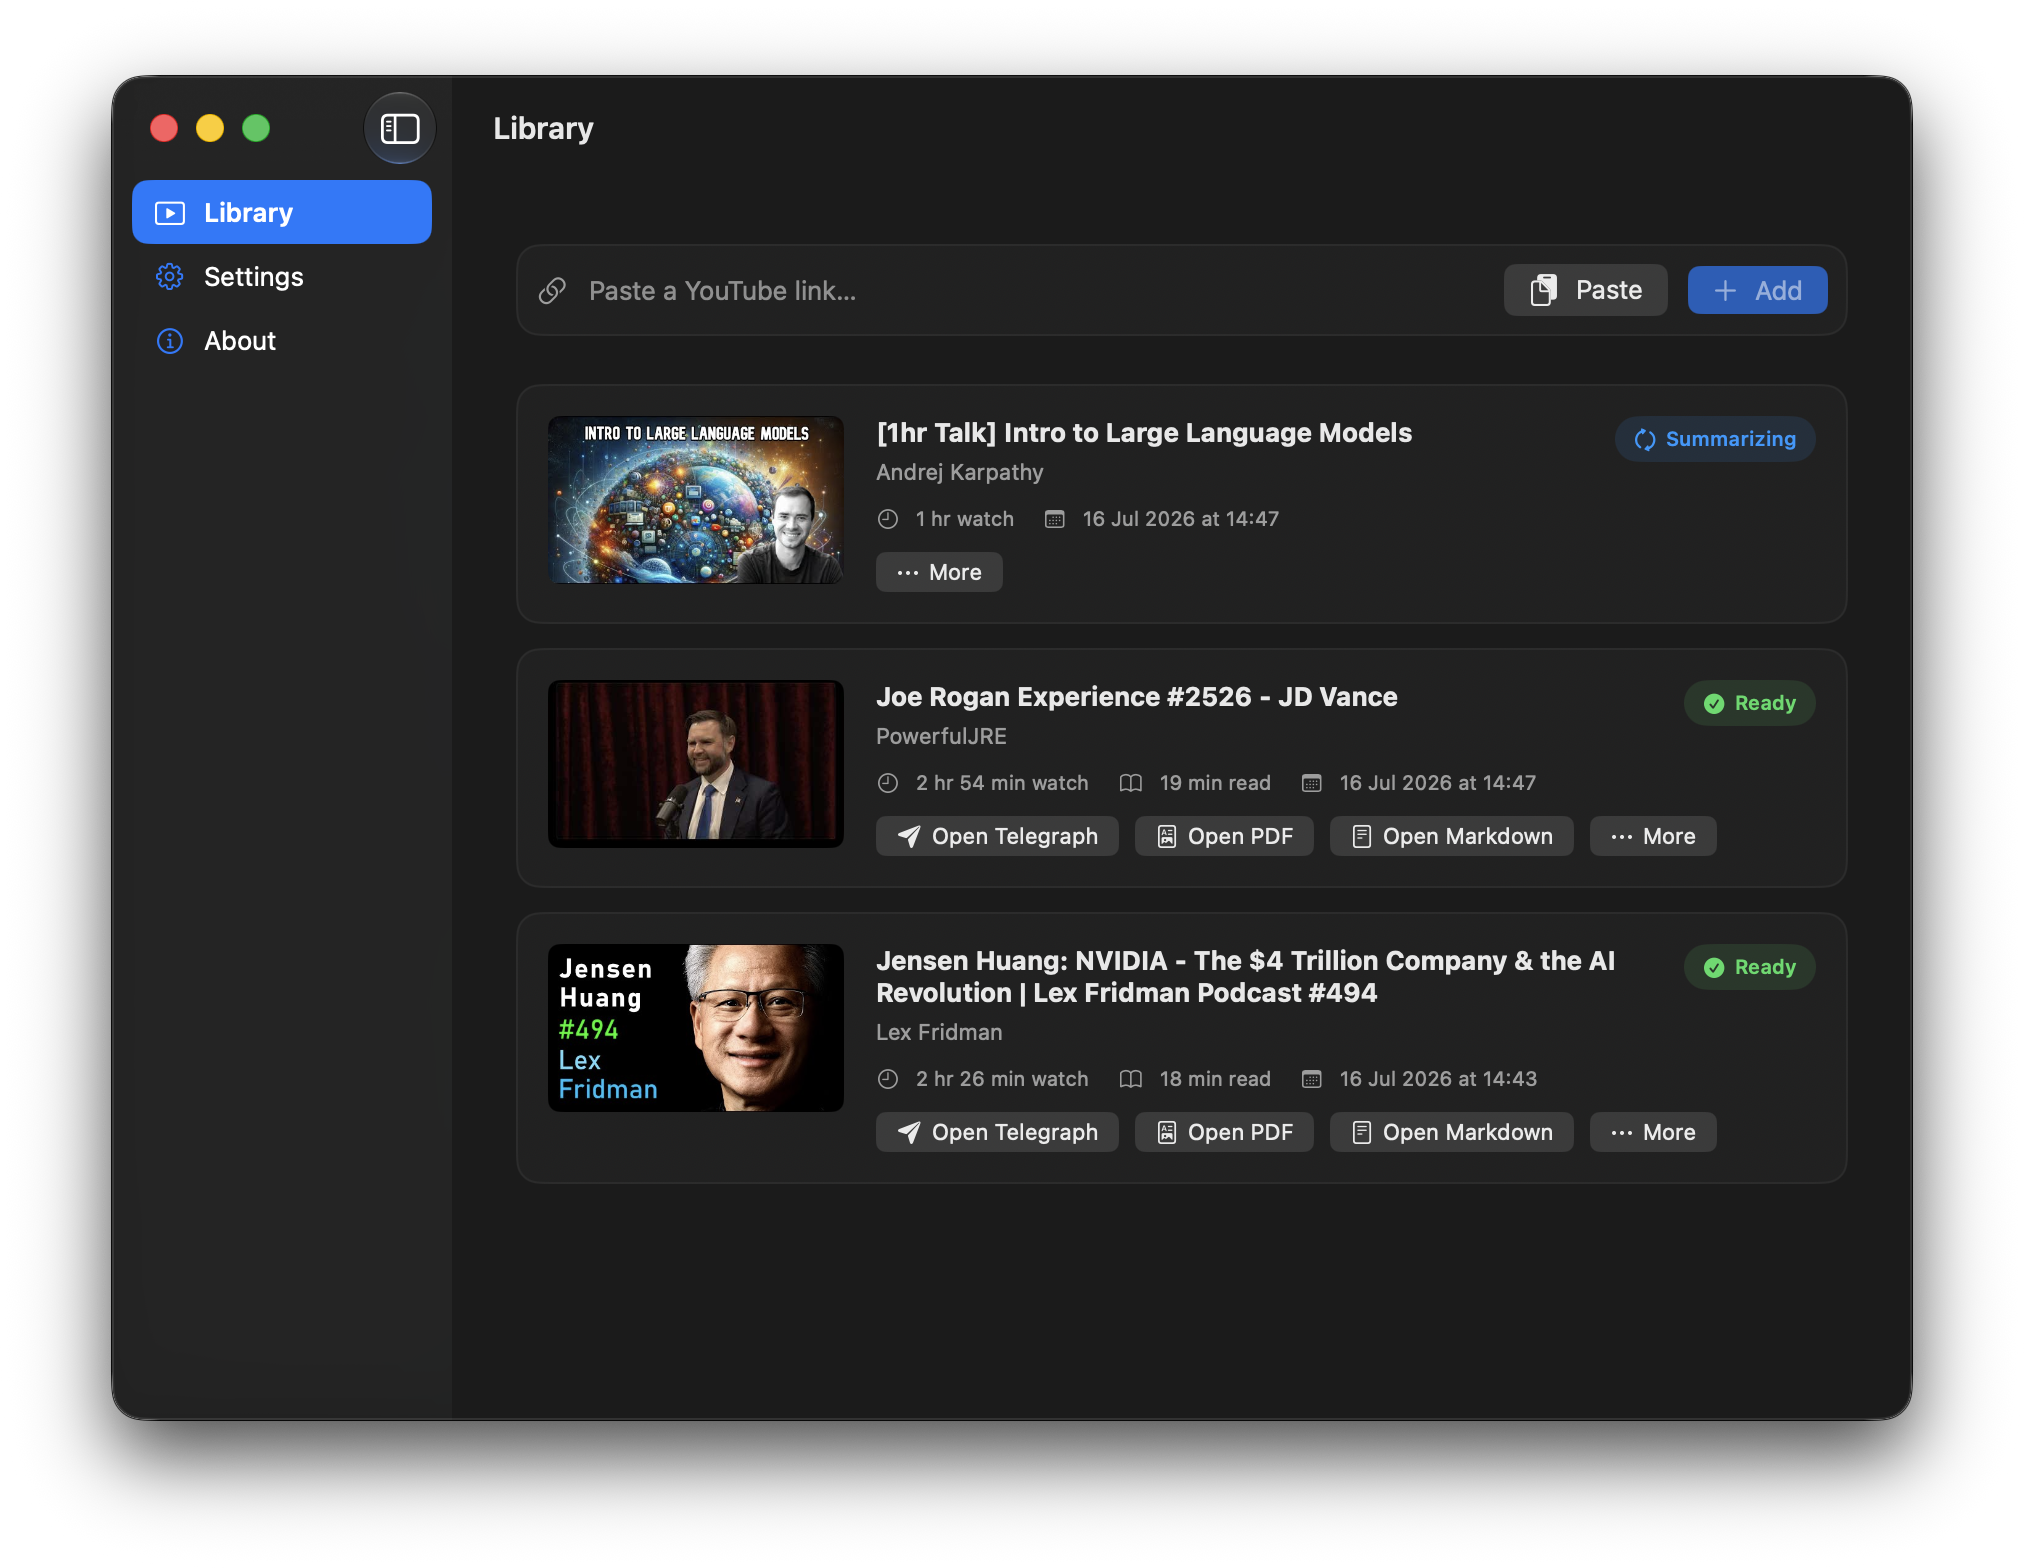Open the About page in sidebar
The height and width of the screenshot is (1568, 2024).
pos(282,341)
